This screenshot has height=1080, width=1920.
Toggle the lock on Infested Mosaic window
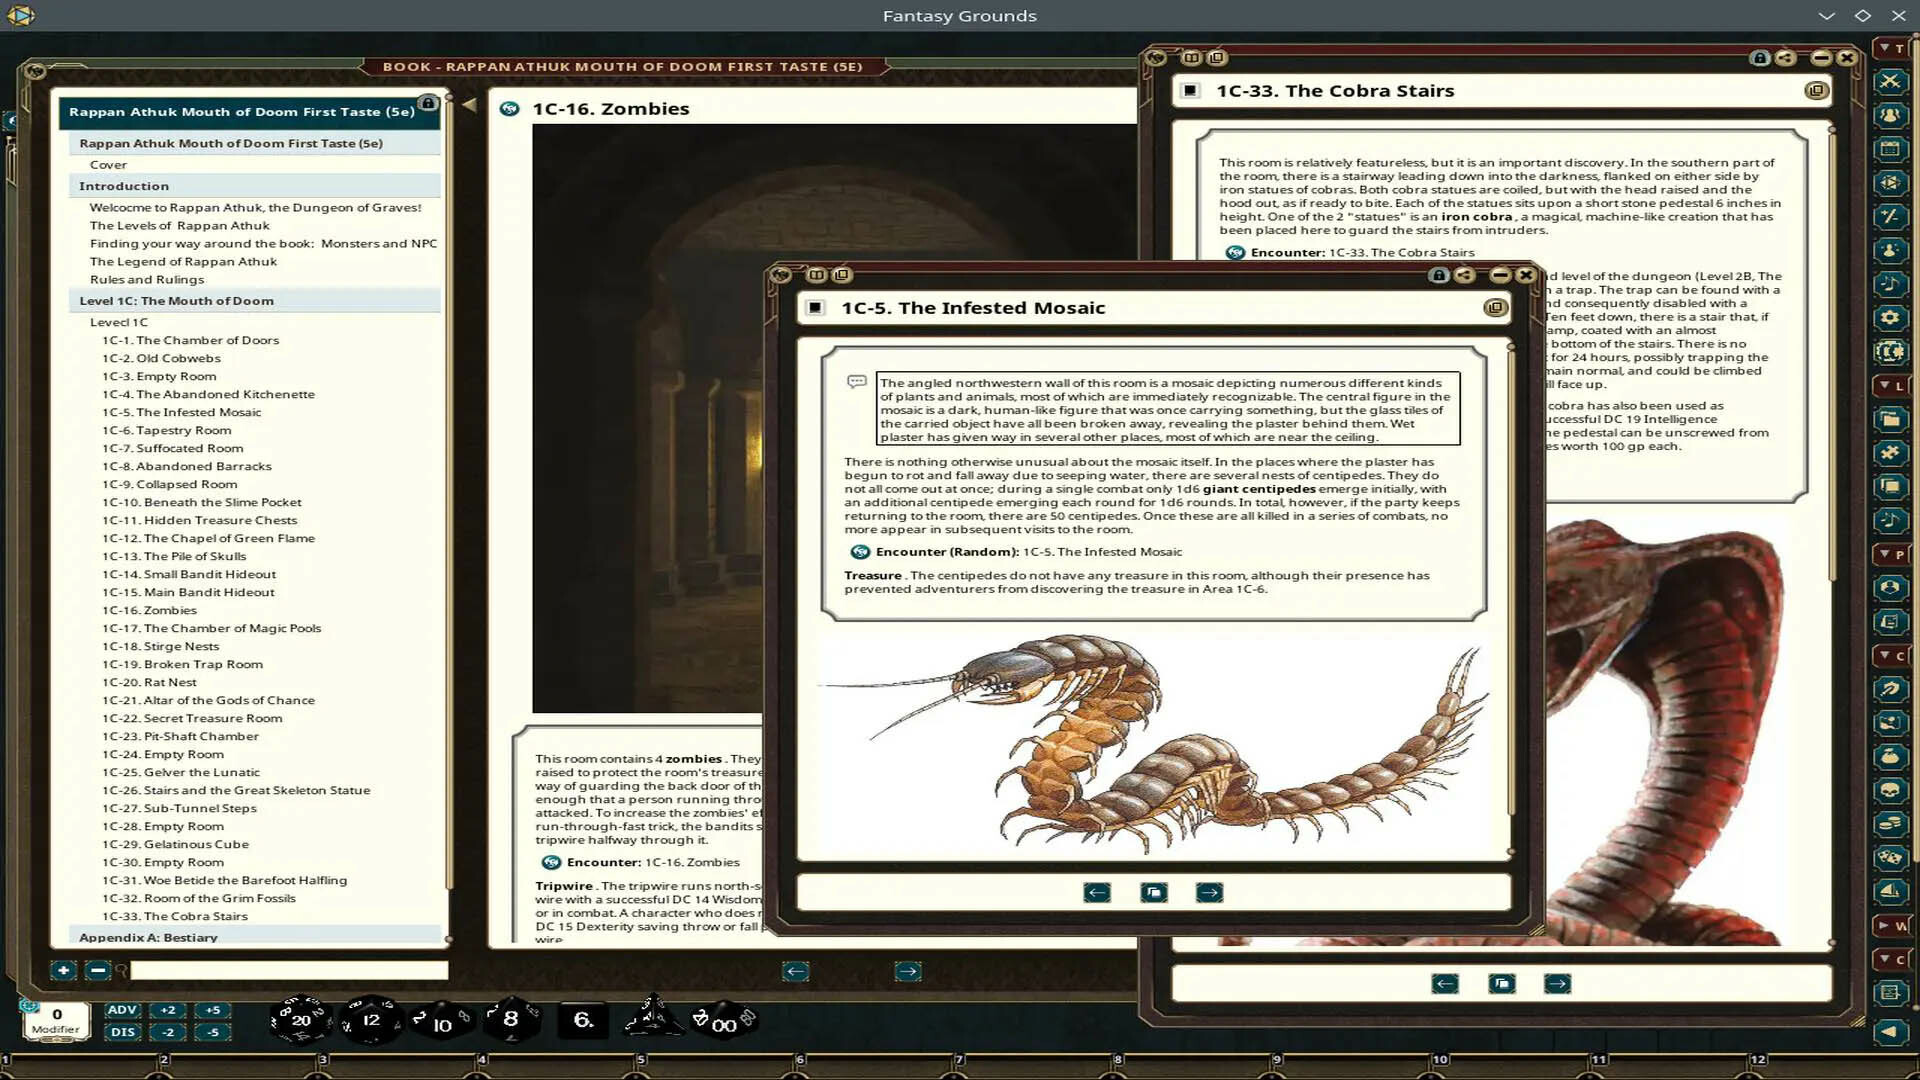(1438, 275)
